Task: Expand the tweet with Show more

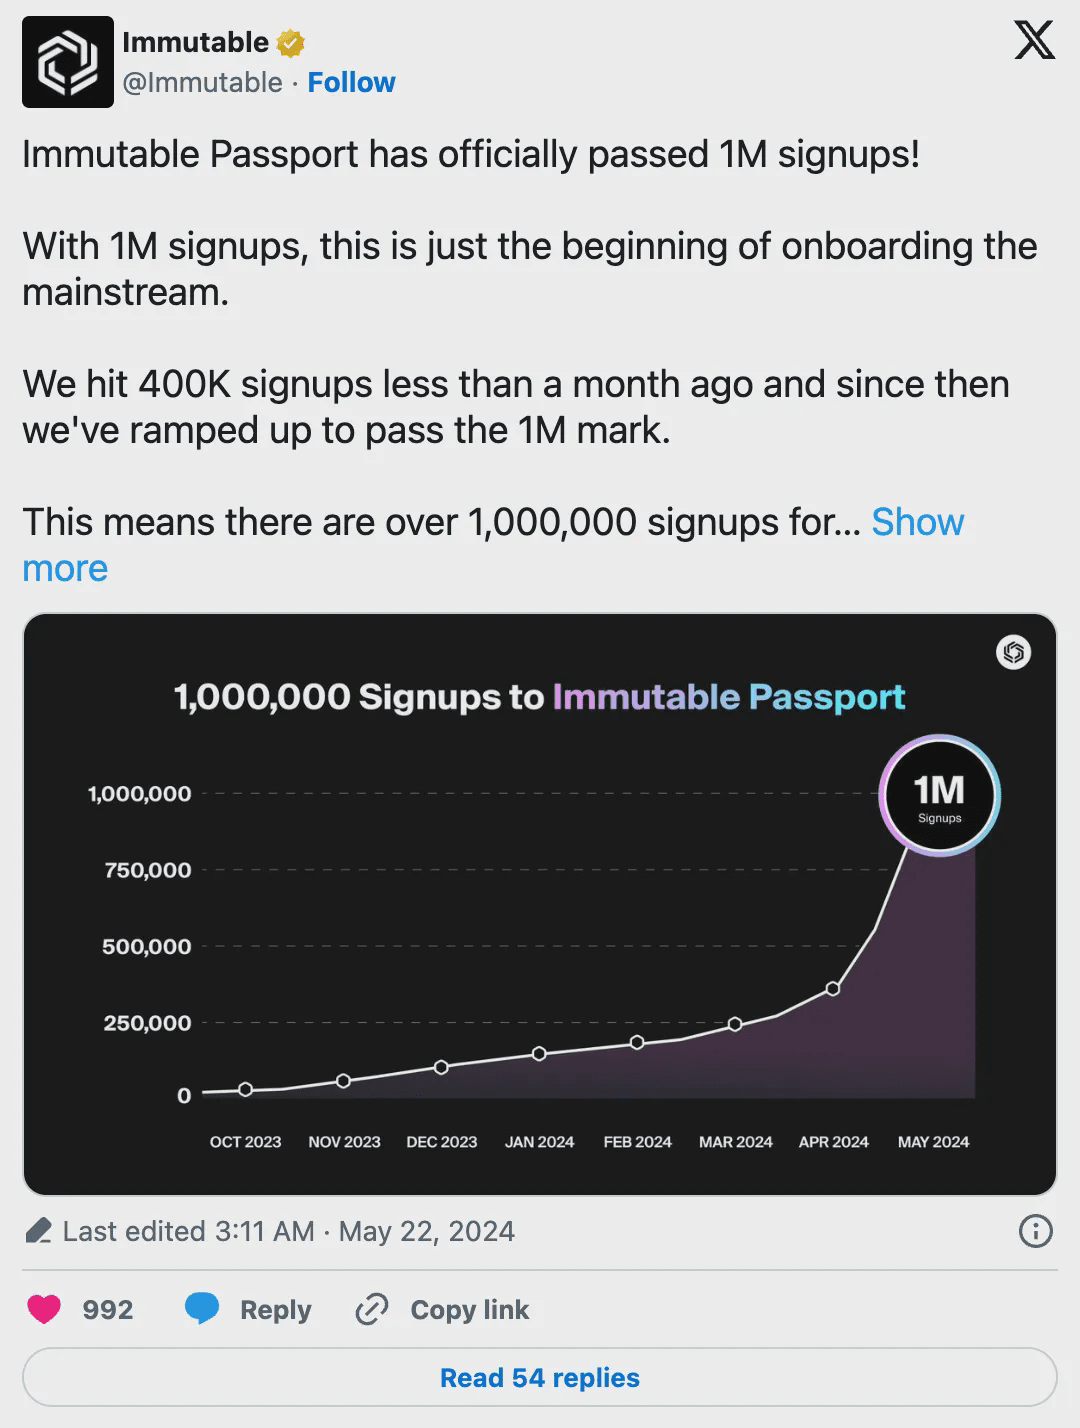Action: [917, 522]
